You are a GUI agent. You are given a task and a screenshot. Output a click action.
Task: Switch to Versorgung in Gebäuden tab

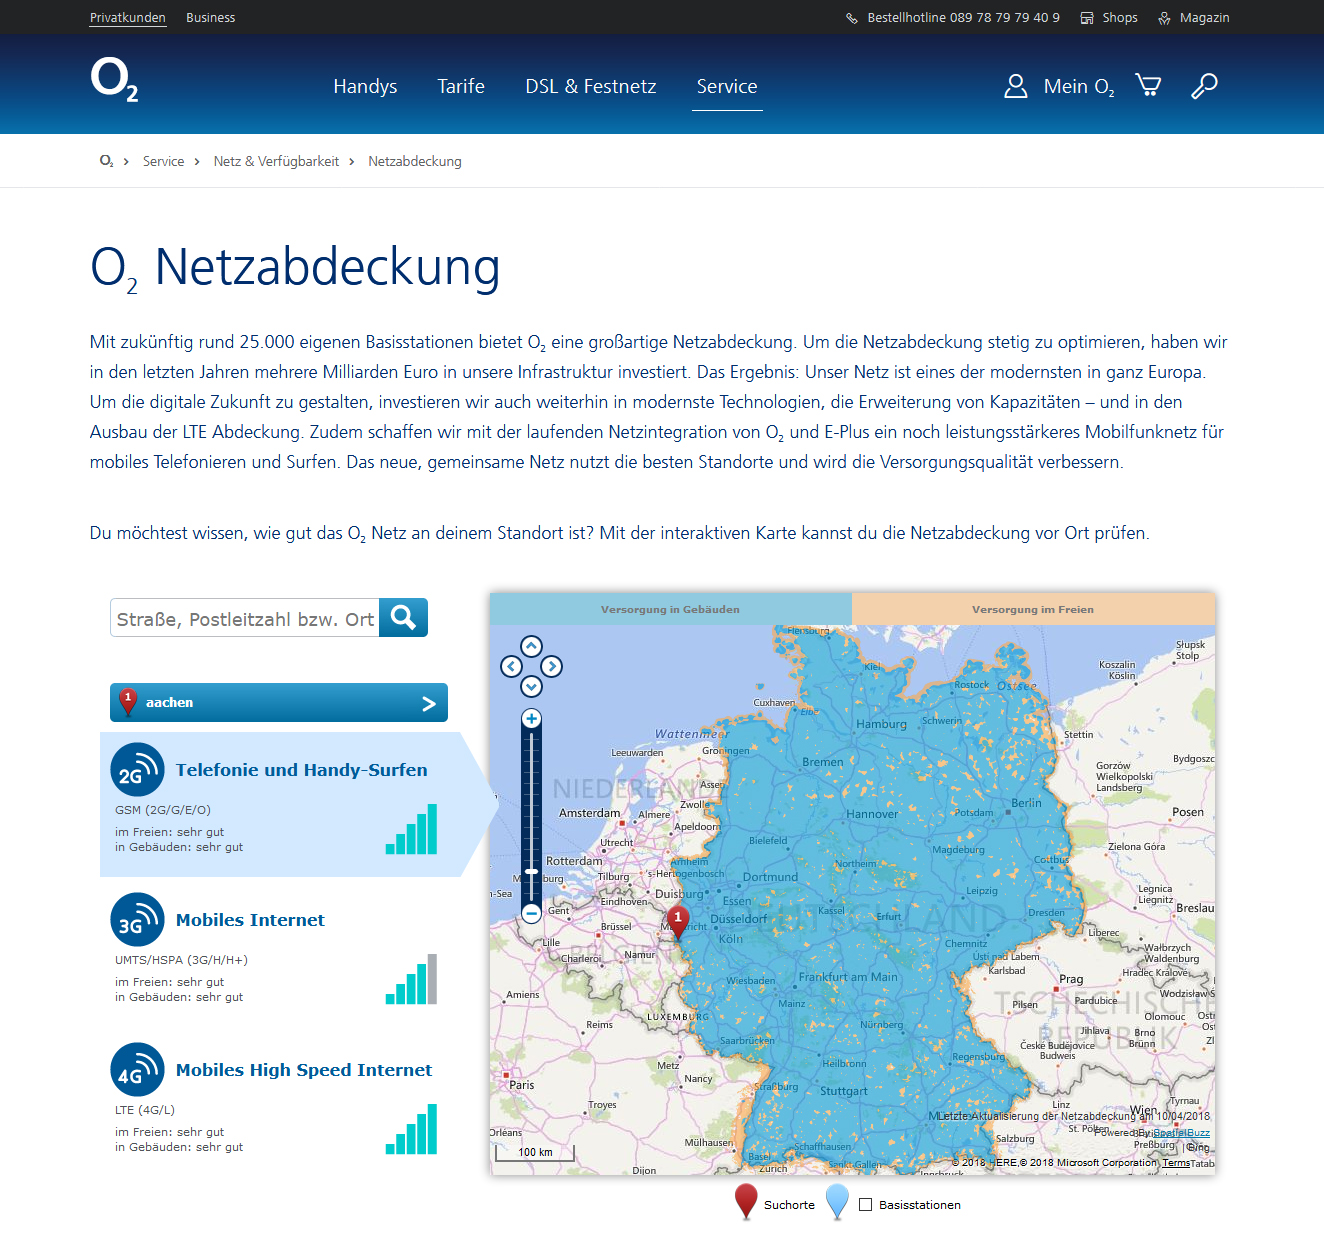click(670, 609)
